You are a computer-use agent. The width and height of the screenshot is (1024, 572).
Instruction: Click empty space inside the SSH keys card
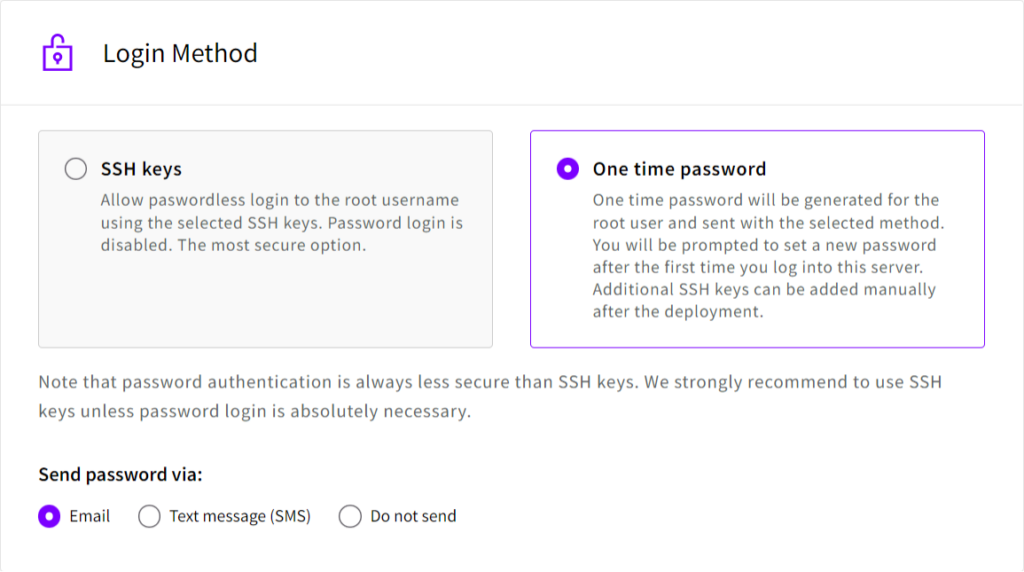(x=265, y=300)
